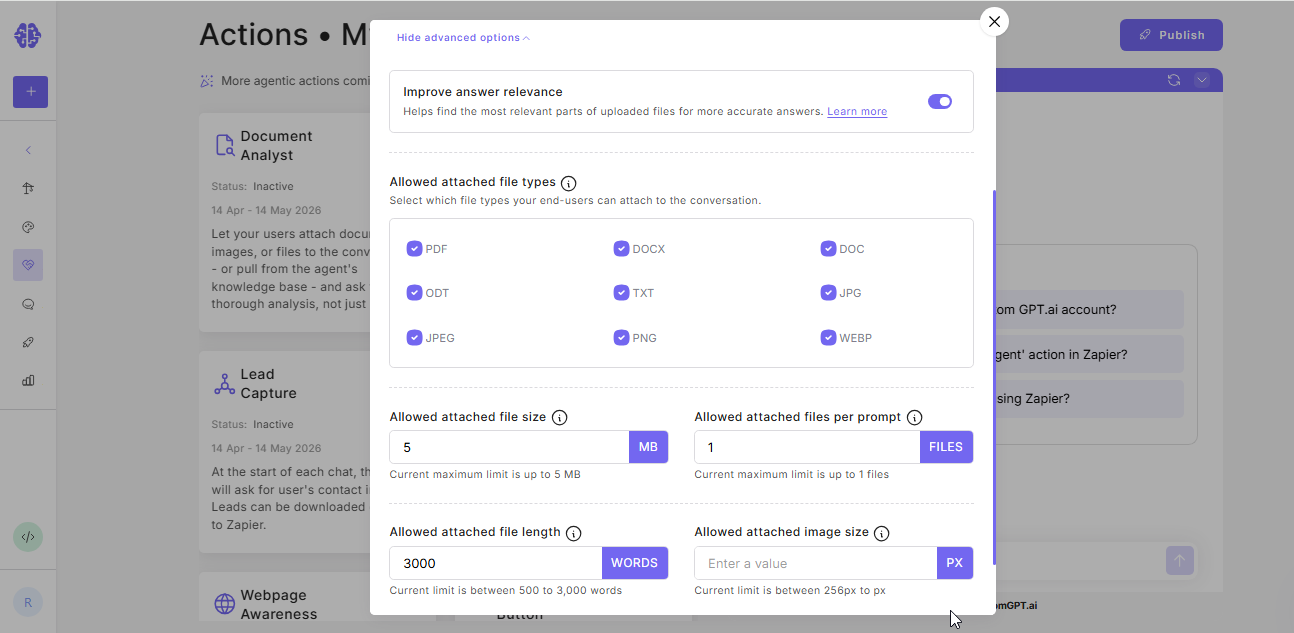Uncheck the TXT file type checkbox
The image size is (1294, 633).
tap(621, 293)
